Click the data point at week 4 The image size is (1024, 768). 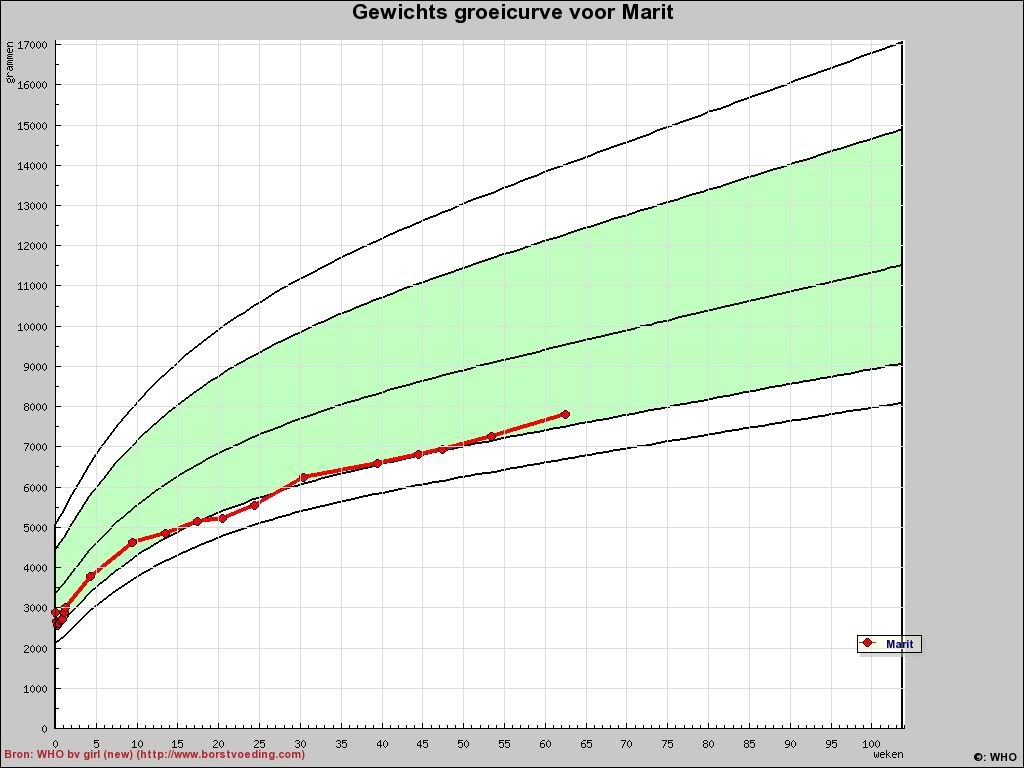pos(90,576)
